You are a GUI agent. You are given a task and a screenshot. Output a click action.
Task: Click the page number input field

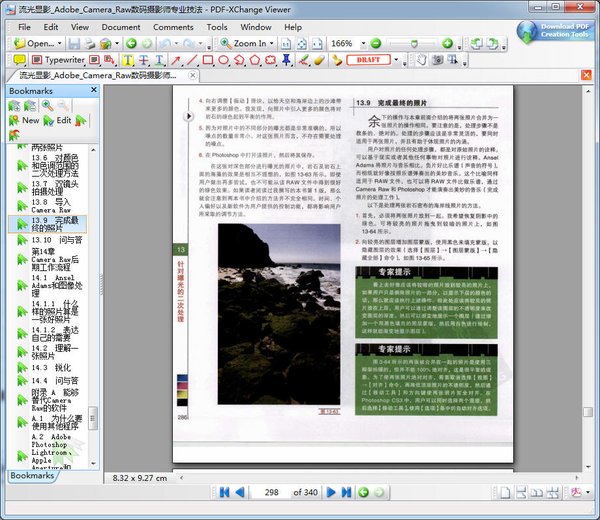(270, 493)
